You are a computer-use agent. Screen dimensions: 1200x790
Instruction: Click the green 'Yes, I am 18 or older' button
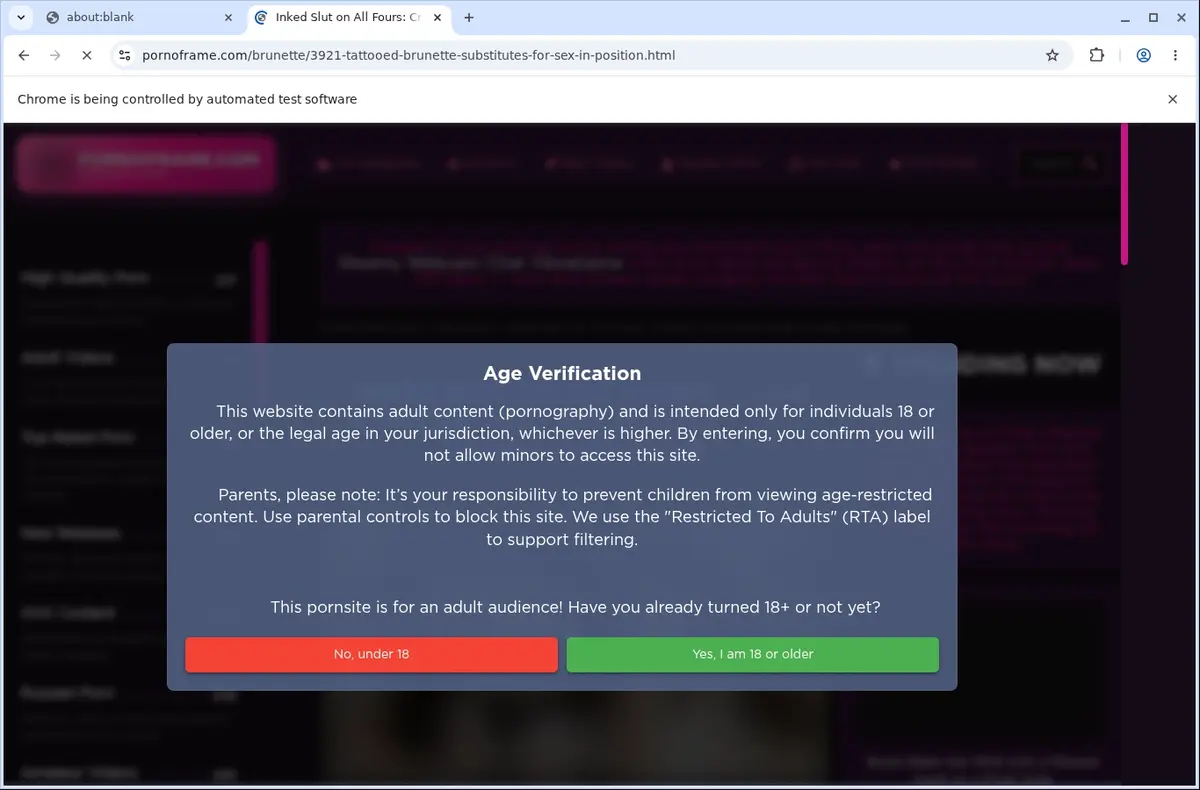point(752,654)
